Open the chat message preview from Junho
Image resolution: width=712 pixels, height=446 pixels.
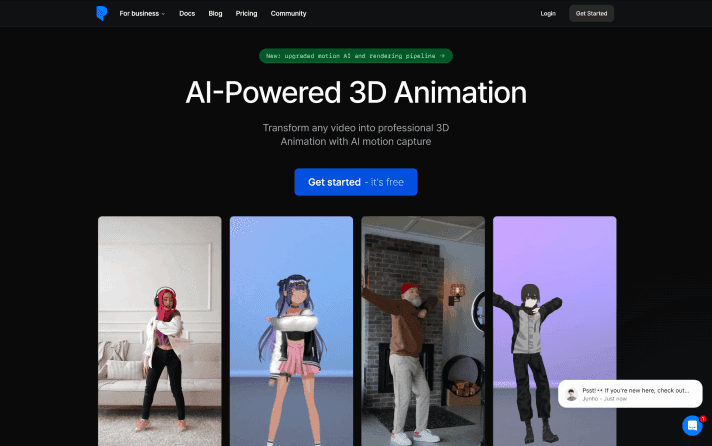630,394
